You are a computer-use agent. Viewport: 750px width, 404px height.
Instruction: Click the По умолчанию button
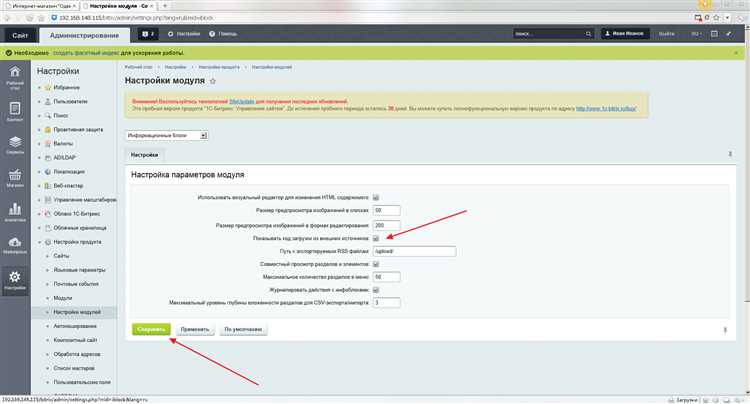point(243,329)
